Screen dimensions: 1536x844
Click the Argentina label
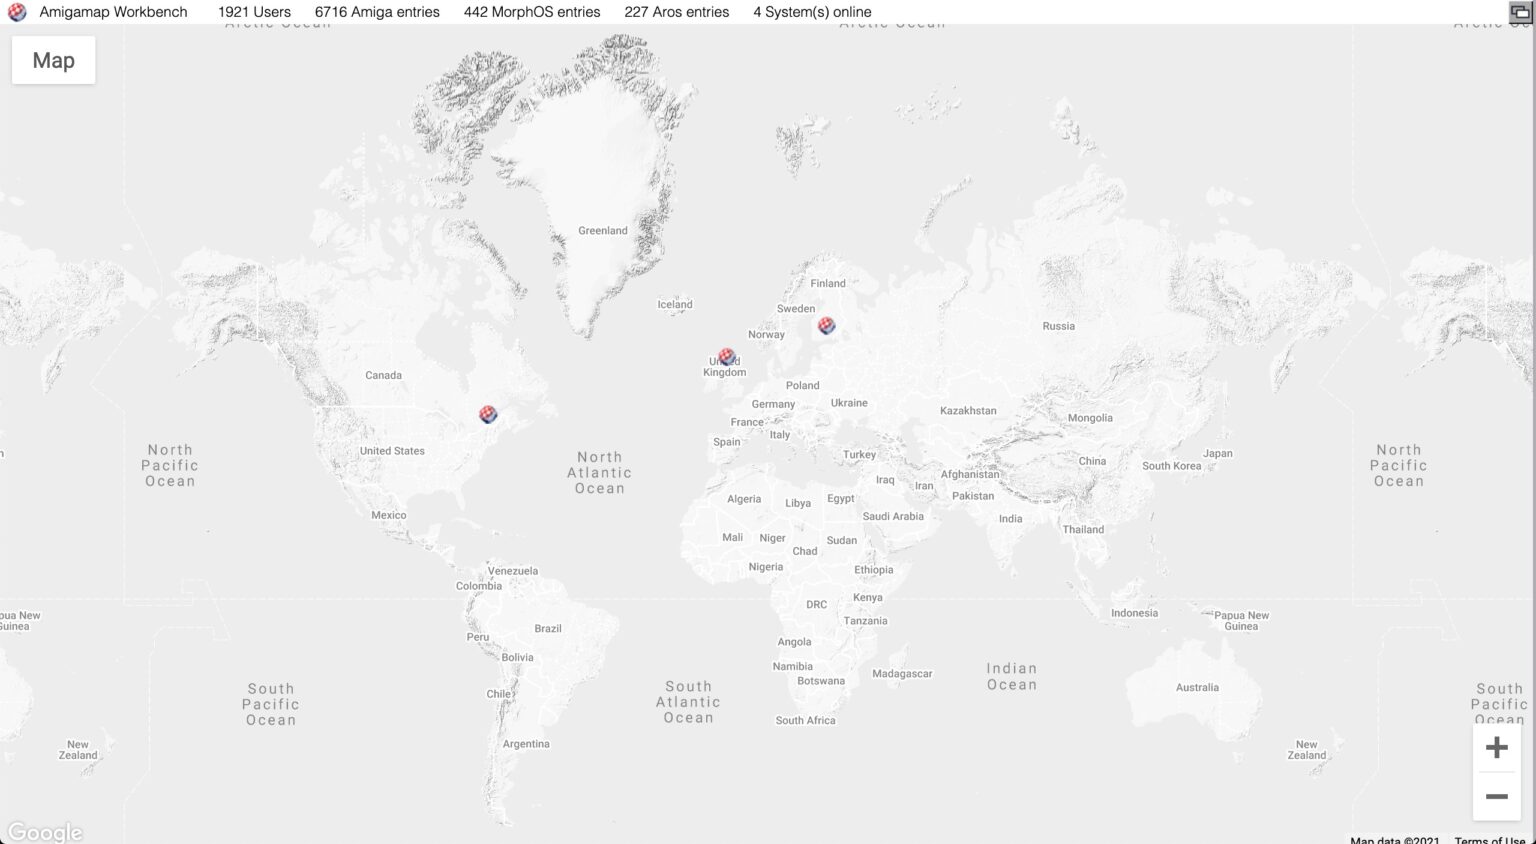[526, 744]
